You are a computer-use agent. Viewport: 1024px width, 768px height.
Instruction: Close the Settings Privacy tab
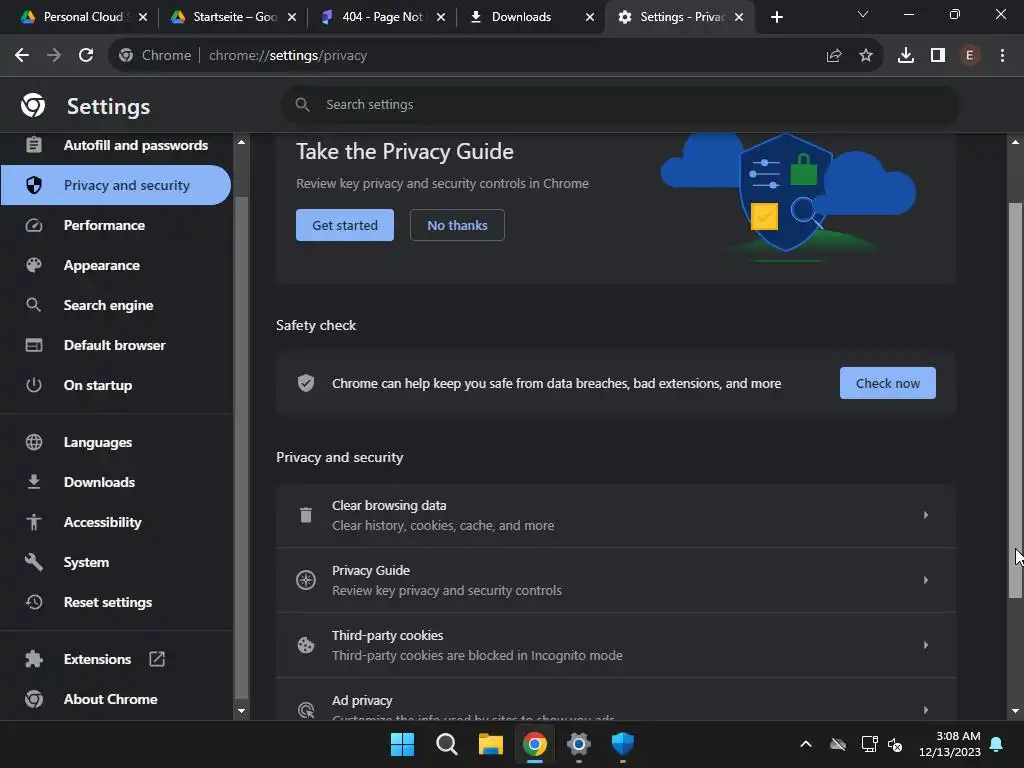[x=739, y=17]
